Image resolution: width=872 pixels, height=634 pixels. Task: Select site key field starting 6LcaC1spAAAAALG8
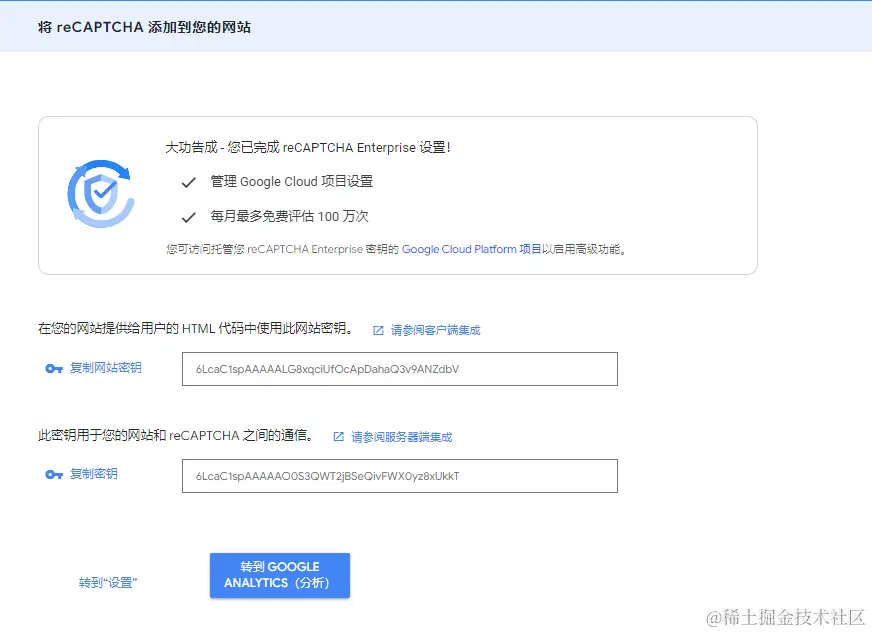pyautogui.click(x=400, y=369)
